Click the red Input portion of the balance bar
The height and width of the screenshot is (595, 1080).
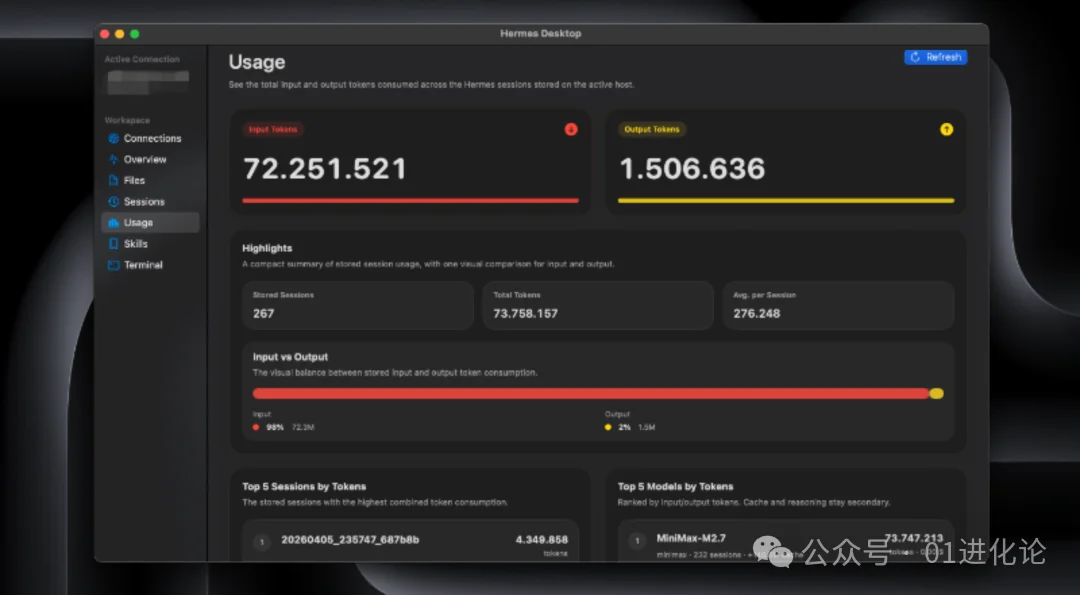[590, 394]
